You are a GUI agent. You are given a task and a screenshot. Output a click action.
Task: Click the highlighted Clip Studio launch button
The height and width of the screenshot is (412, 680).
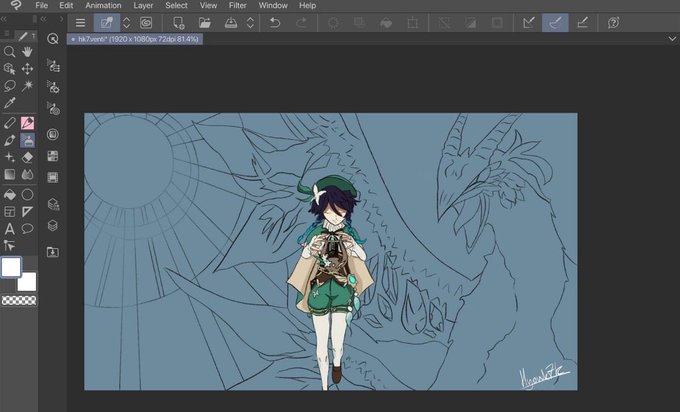106,23
